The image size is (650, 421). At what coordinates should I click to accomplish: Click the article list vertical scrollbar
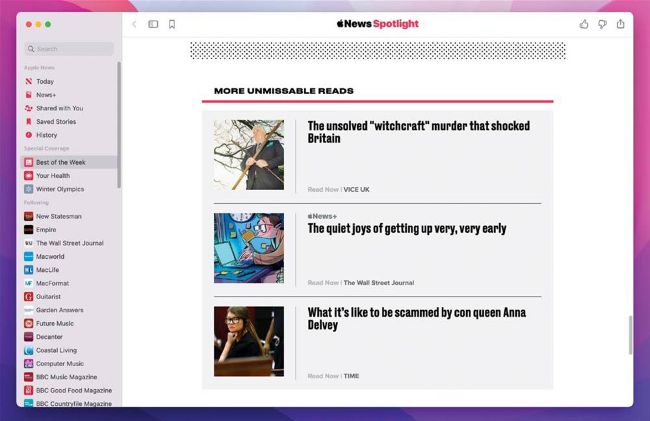630,335
